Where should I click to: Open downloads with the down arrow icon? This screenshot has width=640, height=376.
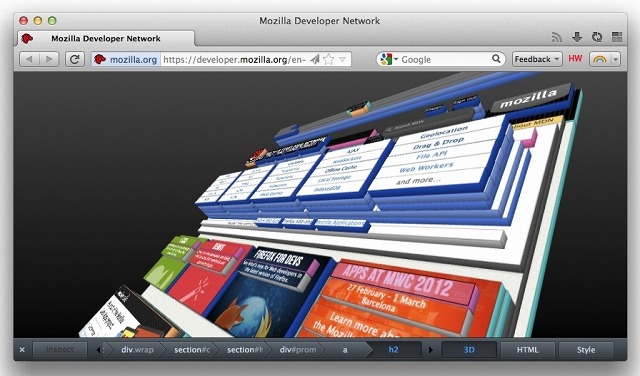coord(577,37)
